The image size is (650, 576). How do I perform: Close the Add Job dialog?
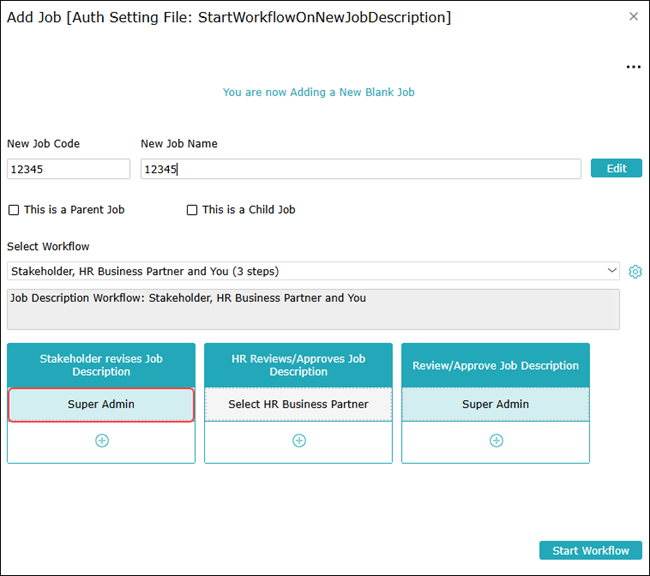(633, 17)
